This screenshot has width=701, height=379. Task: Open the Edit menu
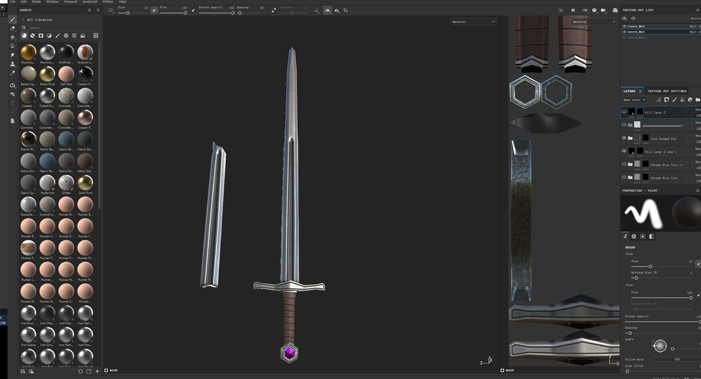click(x=24, y=2)
